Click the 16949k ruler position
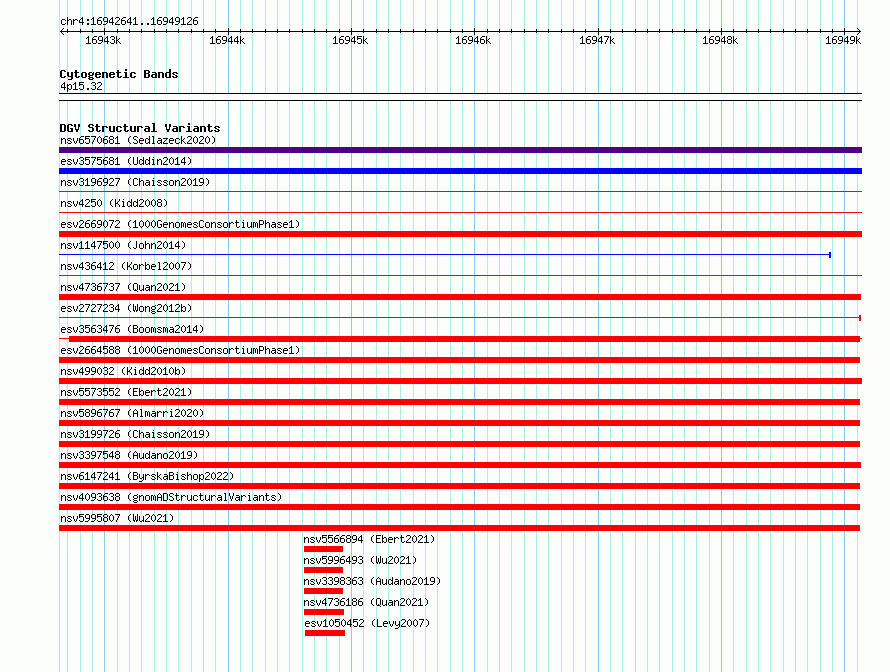The height and width of the screenshot is (672, 890). [x=843, y=40]
